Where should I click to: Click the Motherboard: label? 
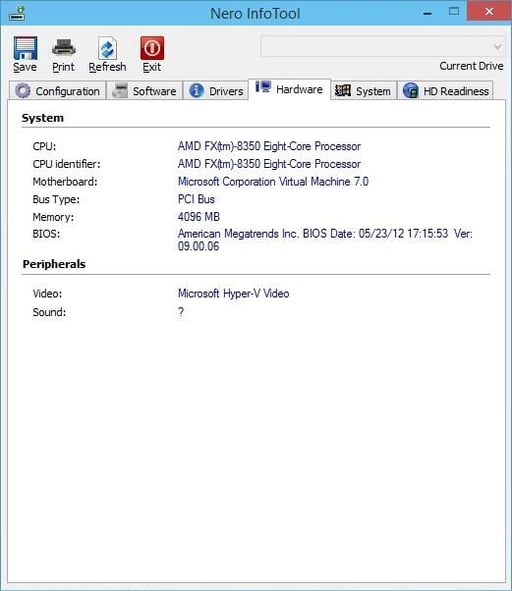pyautogui.click(x=65, y=182)
